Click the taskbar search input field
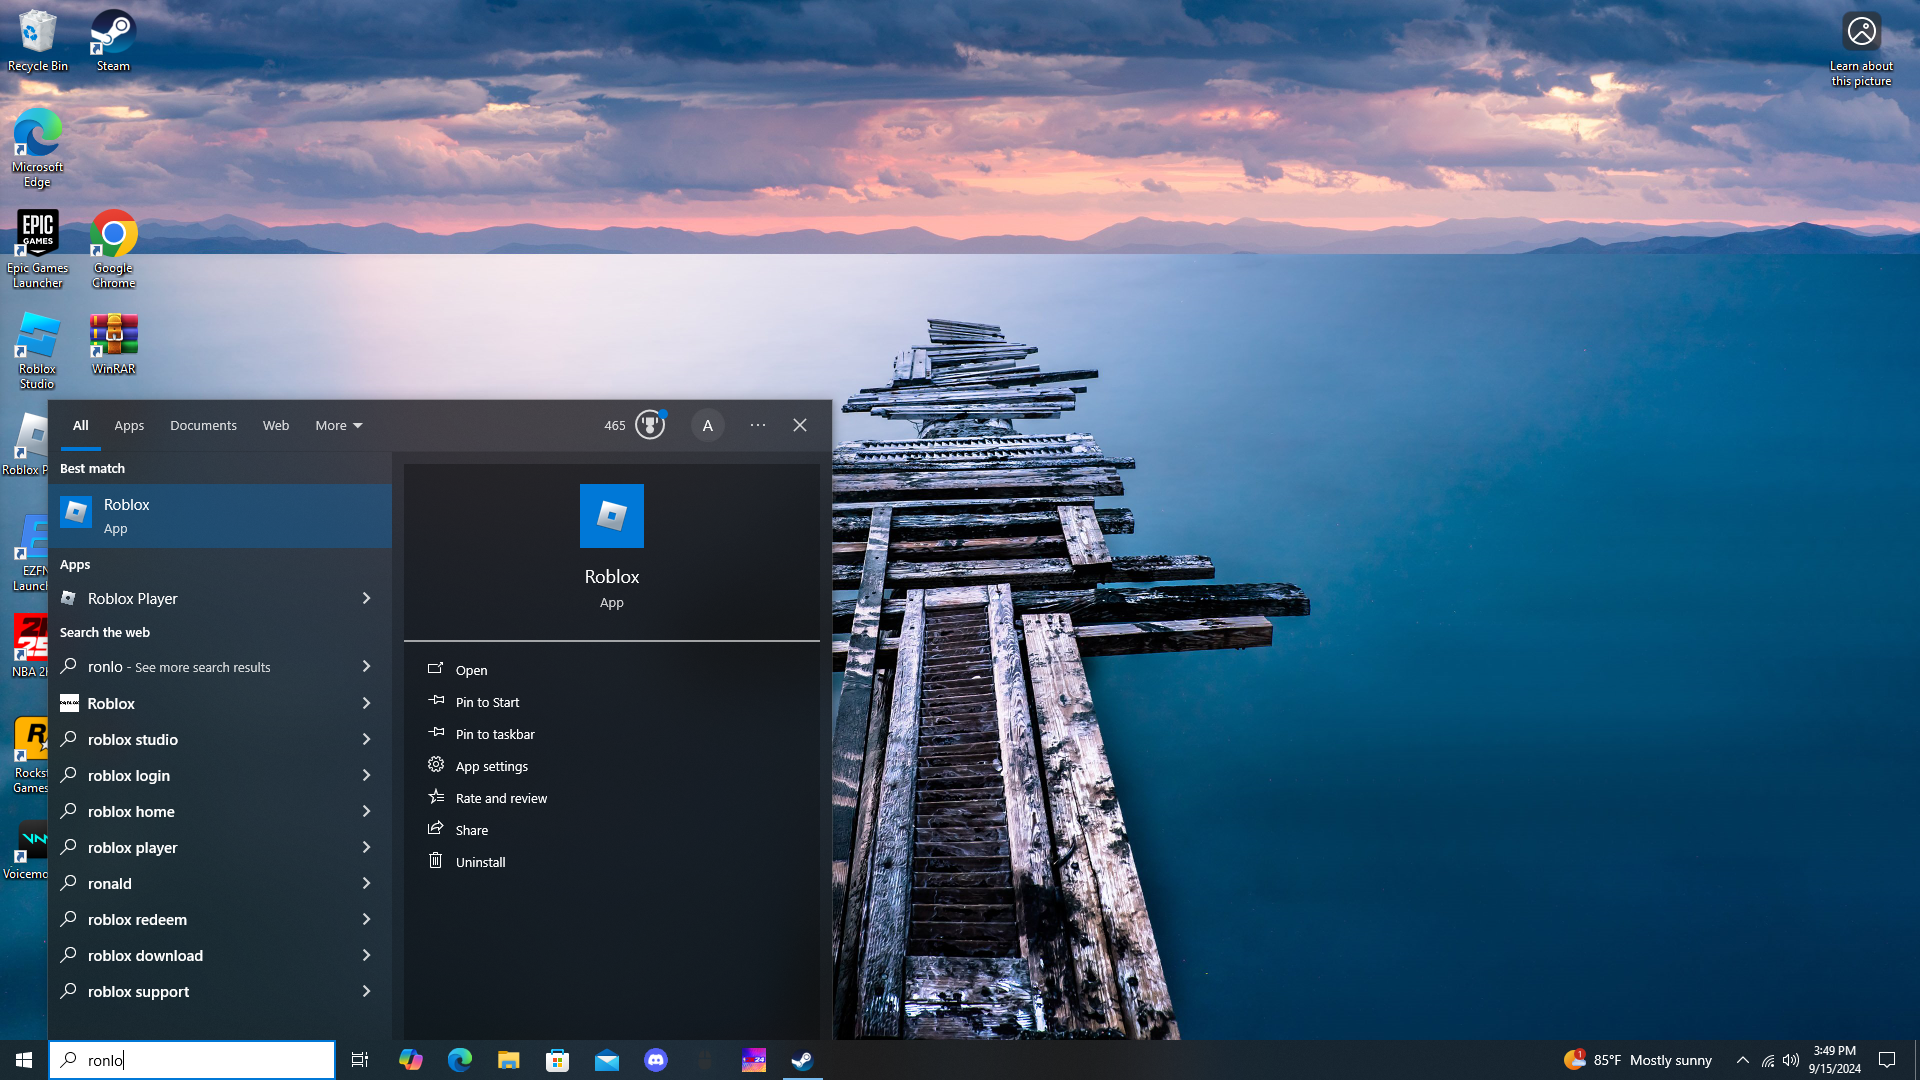 [x=200, y=1060]
